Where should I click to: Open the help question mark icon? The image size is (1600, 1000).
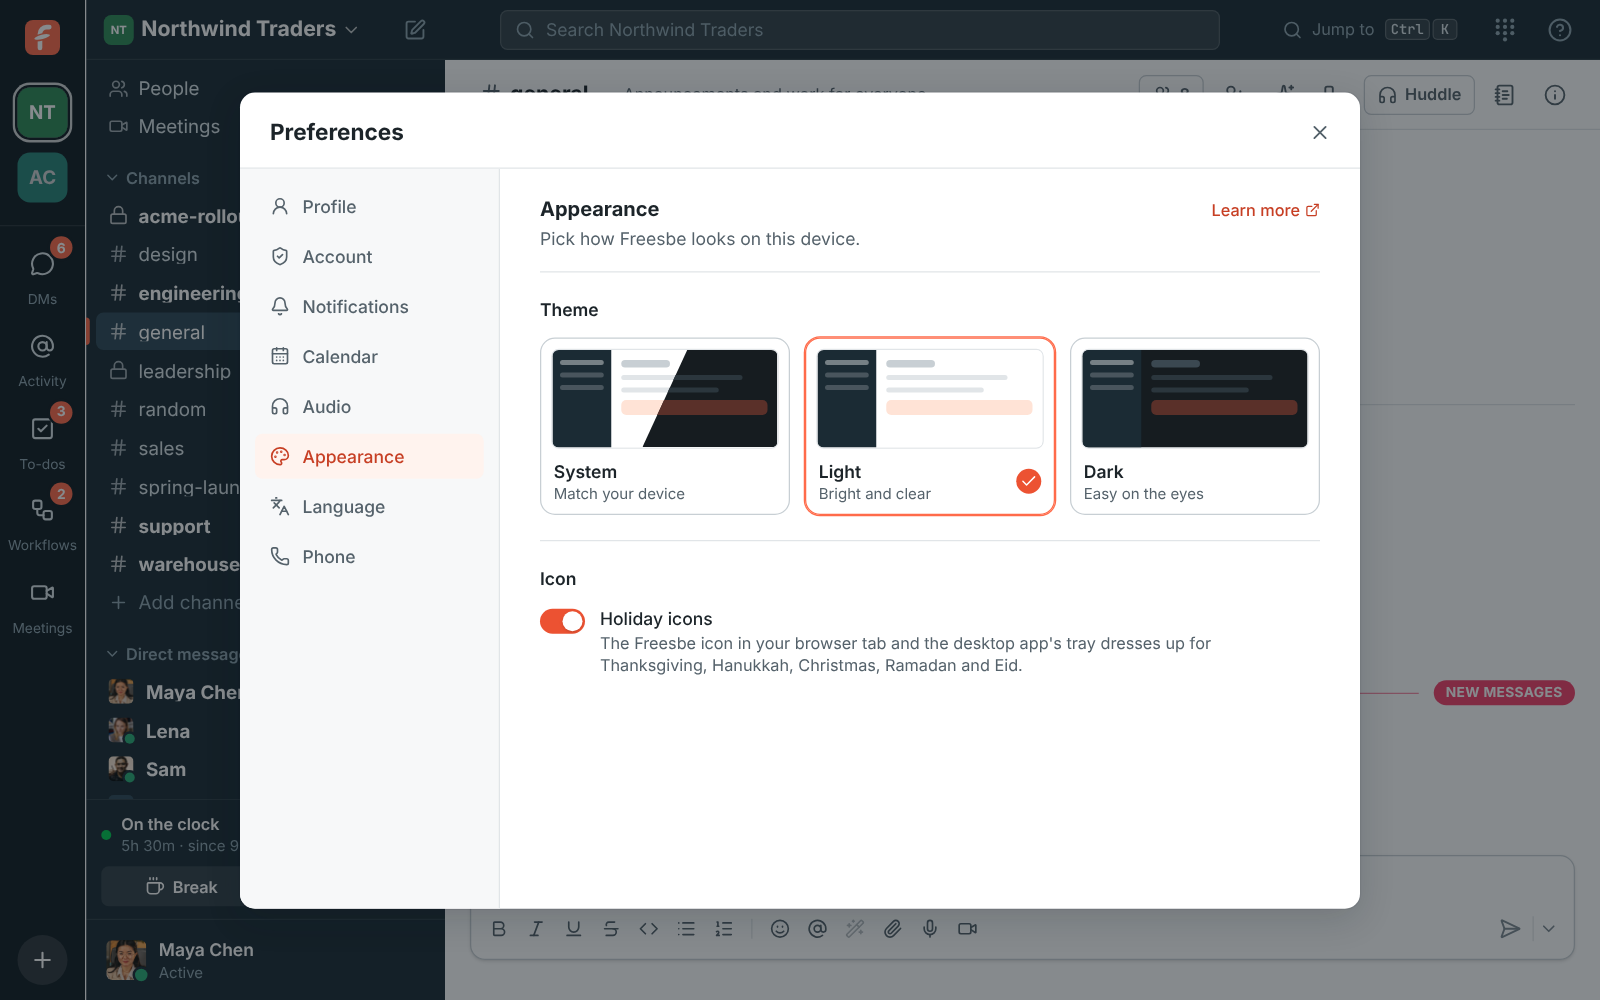click(x=1559, y=30)
